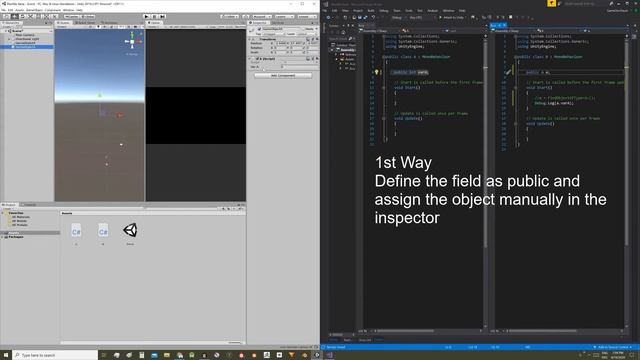Click Attach to Unity button
Screen dimensions: 640x360
(452, 18)
